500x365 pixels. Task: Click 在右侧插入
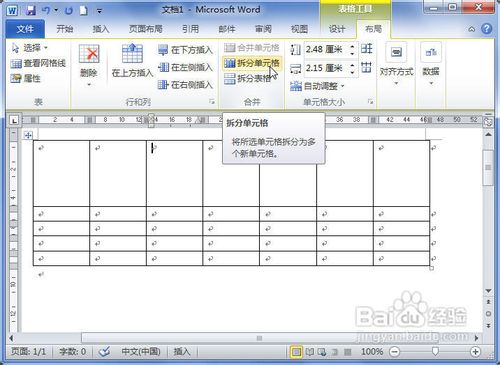tap(185, 85)
